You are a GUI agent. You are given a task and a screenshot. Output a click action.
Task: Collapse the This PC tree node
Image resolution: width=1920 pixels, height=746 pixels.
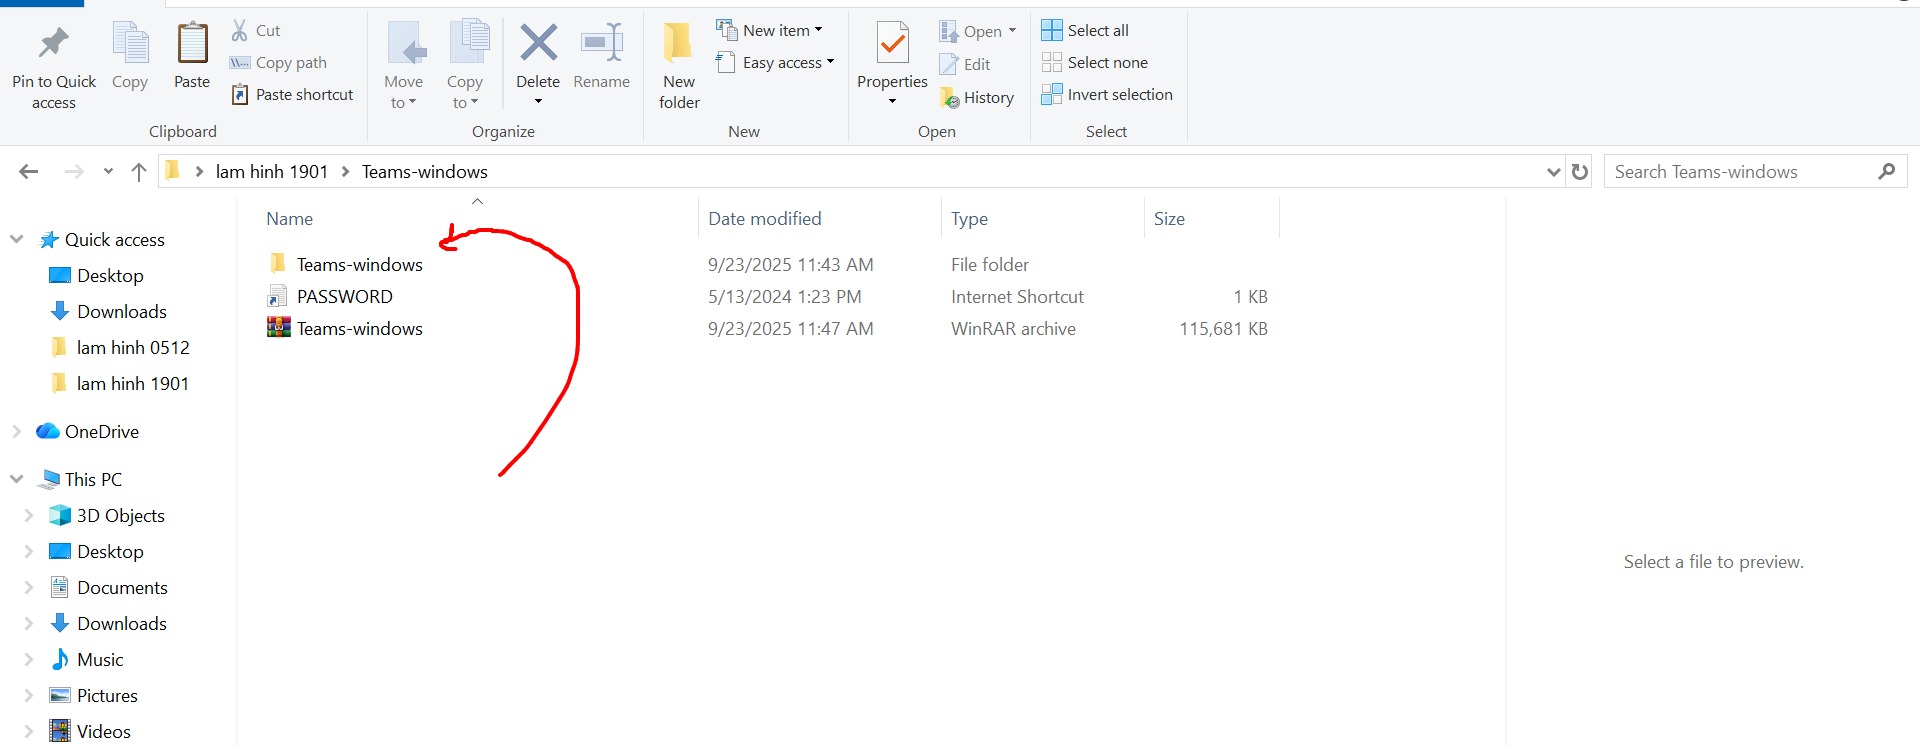[16, 480]
